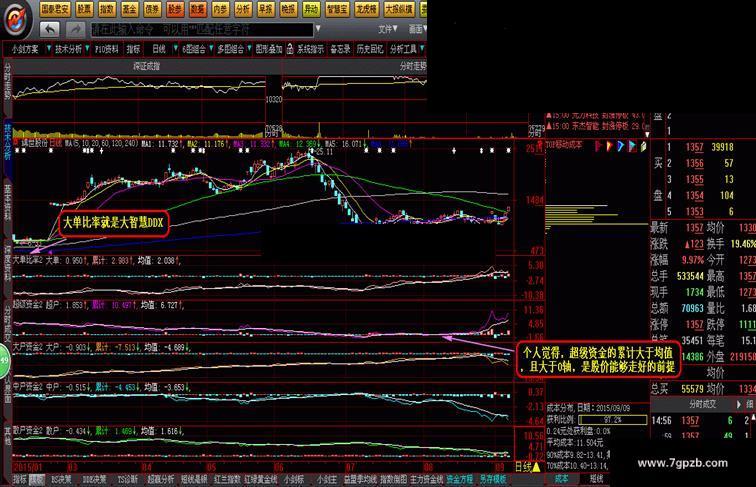Switch to the 红绿黄金线 bottom tab
The image size is (756, 487).
click(x=261, y=479)
